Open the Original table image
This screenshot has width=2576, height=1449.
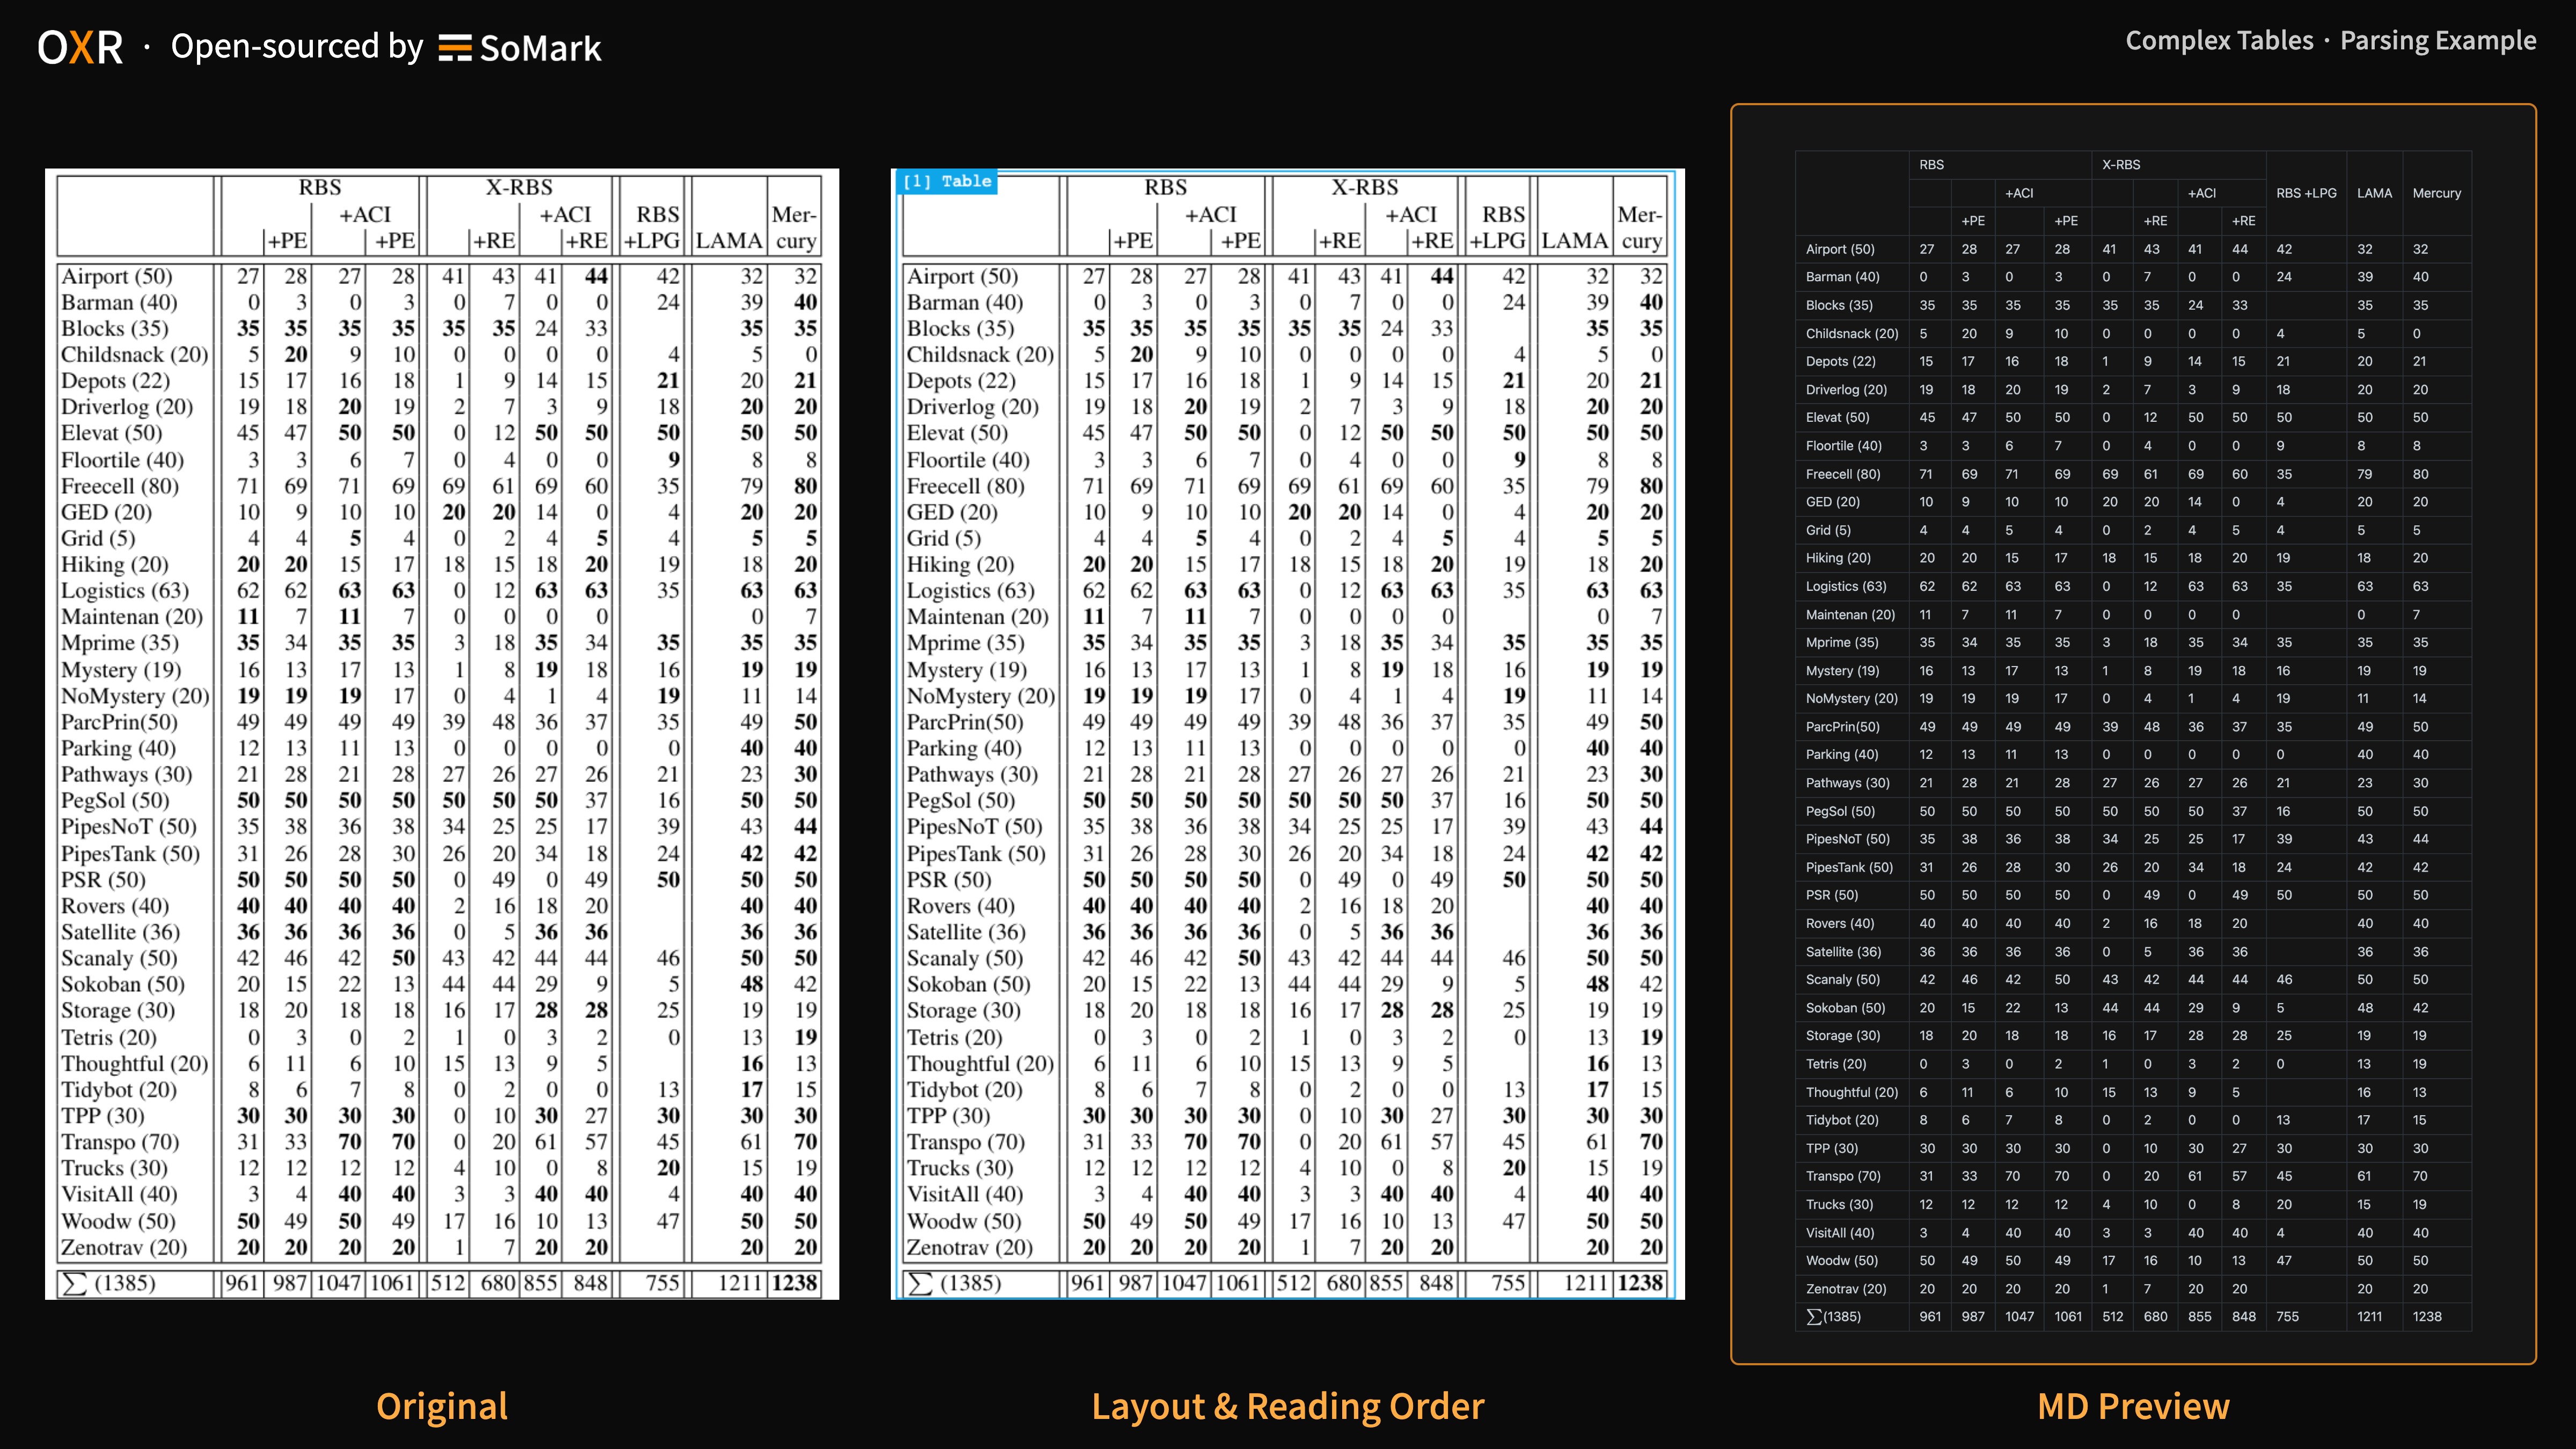coord(442,734)
